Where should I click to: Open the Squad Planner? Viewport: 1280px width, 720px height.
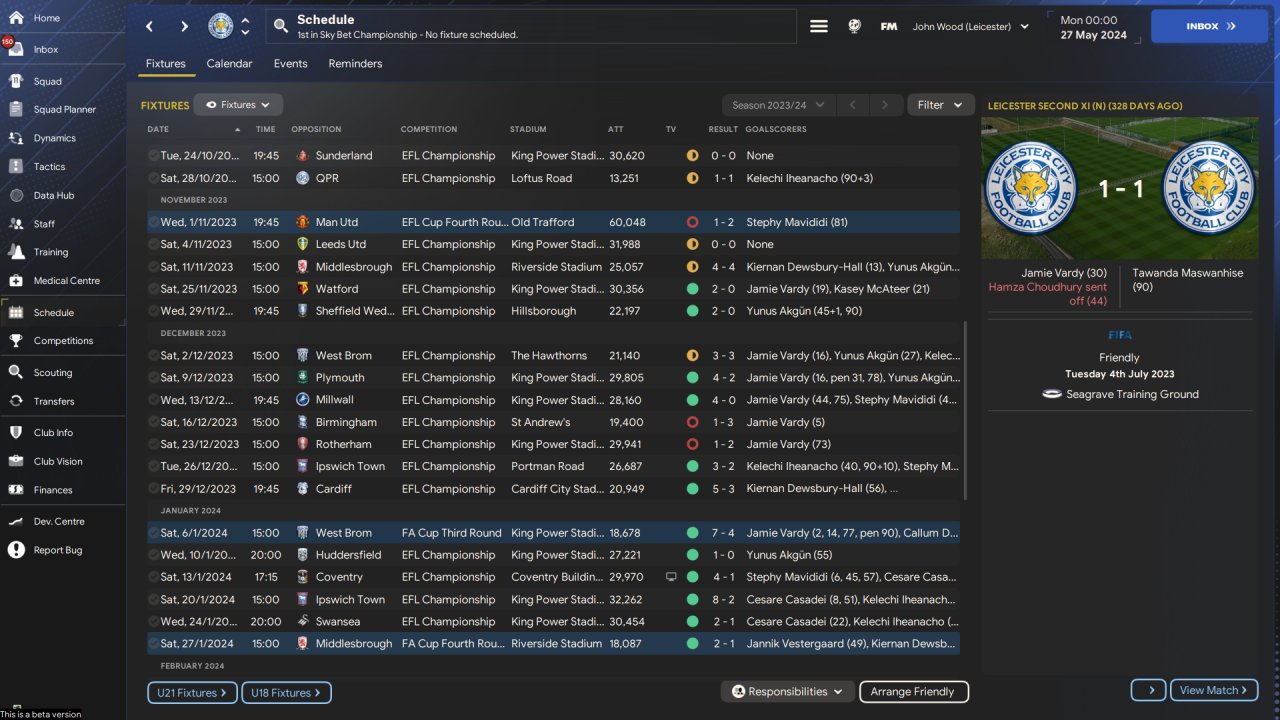[x=64, y=109]
